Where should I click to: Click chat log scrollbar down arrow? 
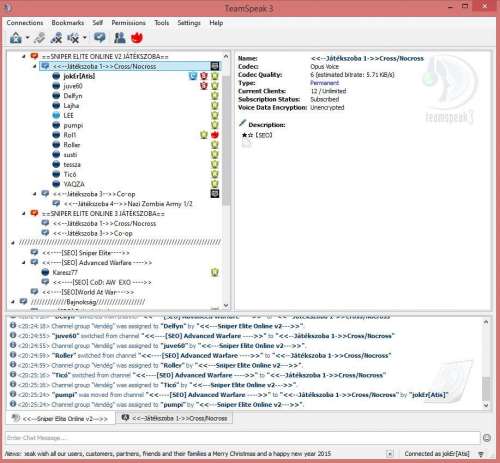[486, 405]
